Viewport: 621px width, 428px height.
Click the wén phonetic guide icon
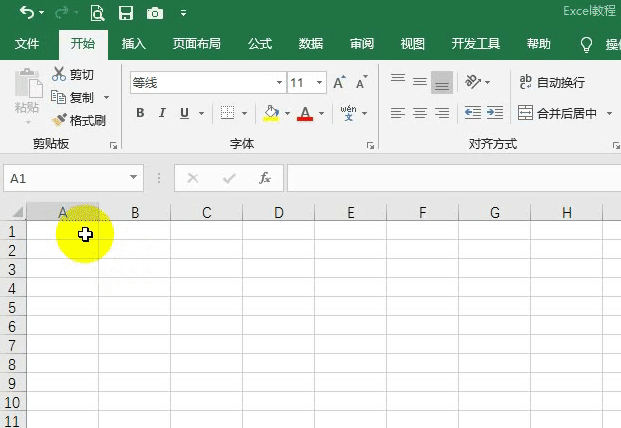pyautogui.click(x=349, y=113)
